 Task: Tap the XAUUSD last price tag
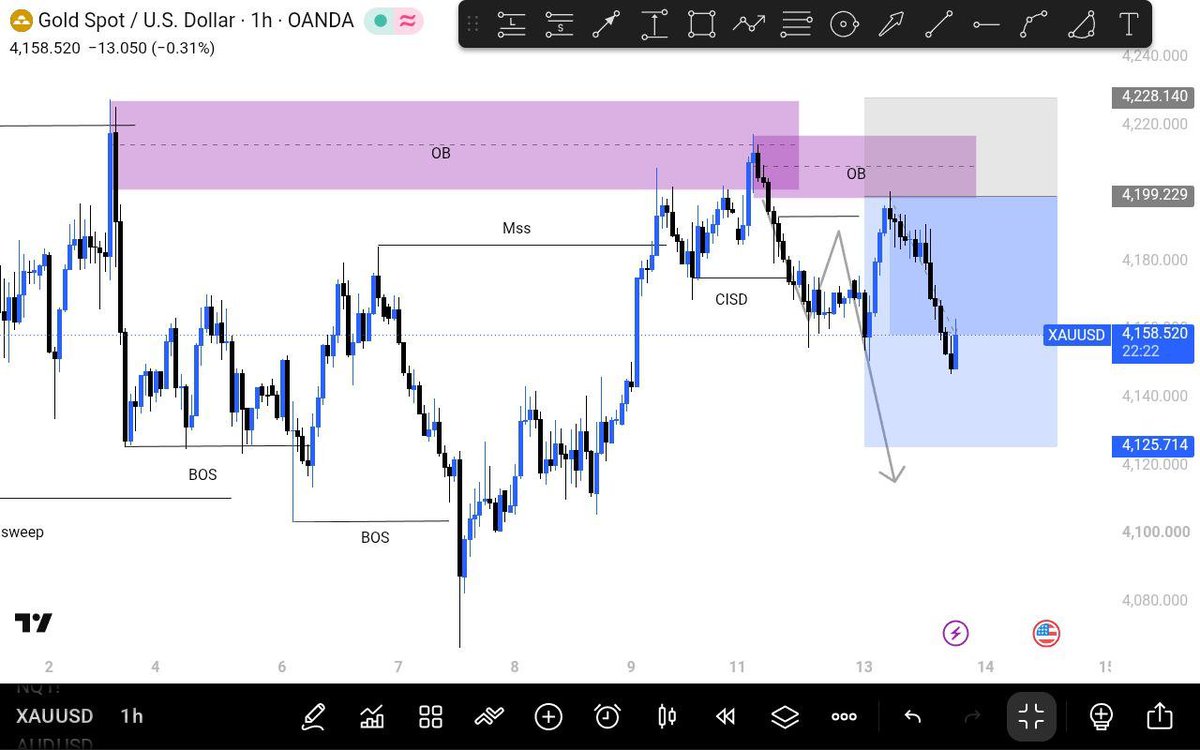point(1076,334)
